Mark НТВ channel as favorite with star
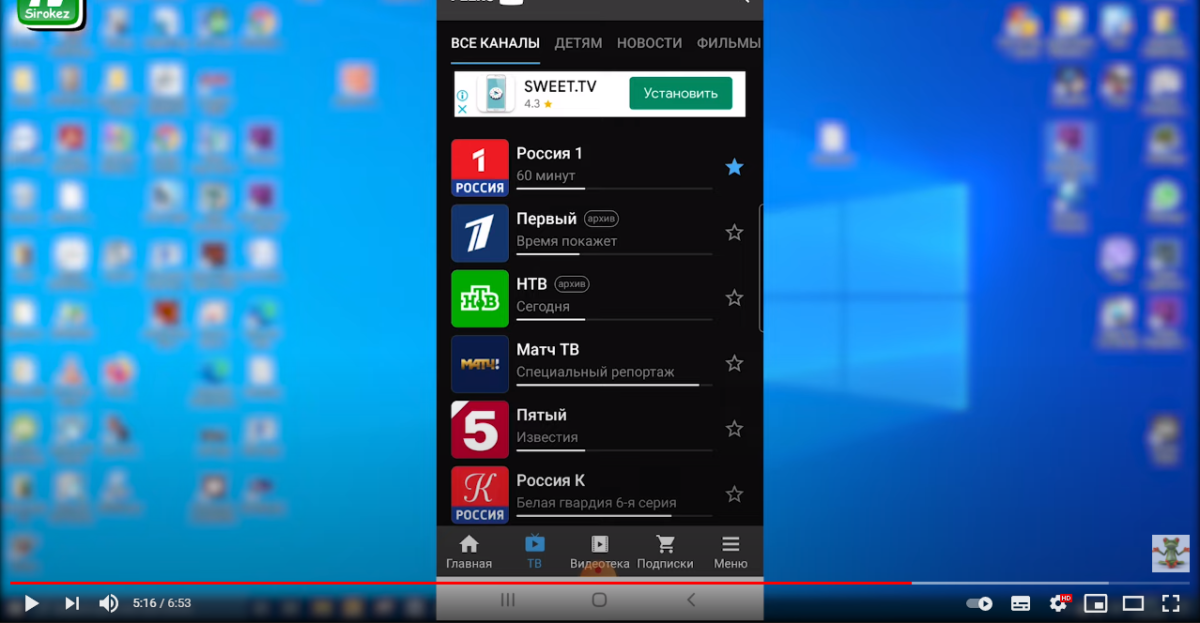This screenshot has height=623, width=1200. coord(734,298)
